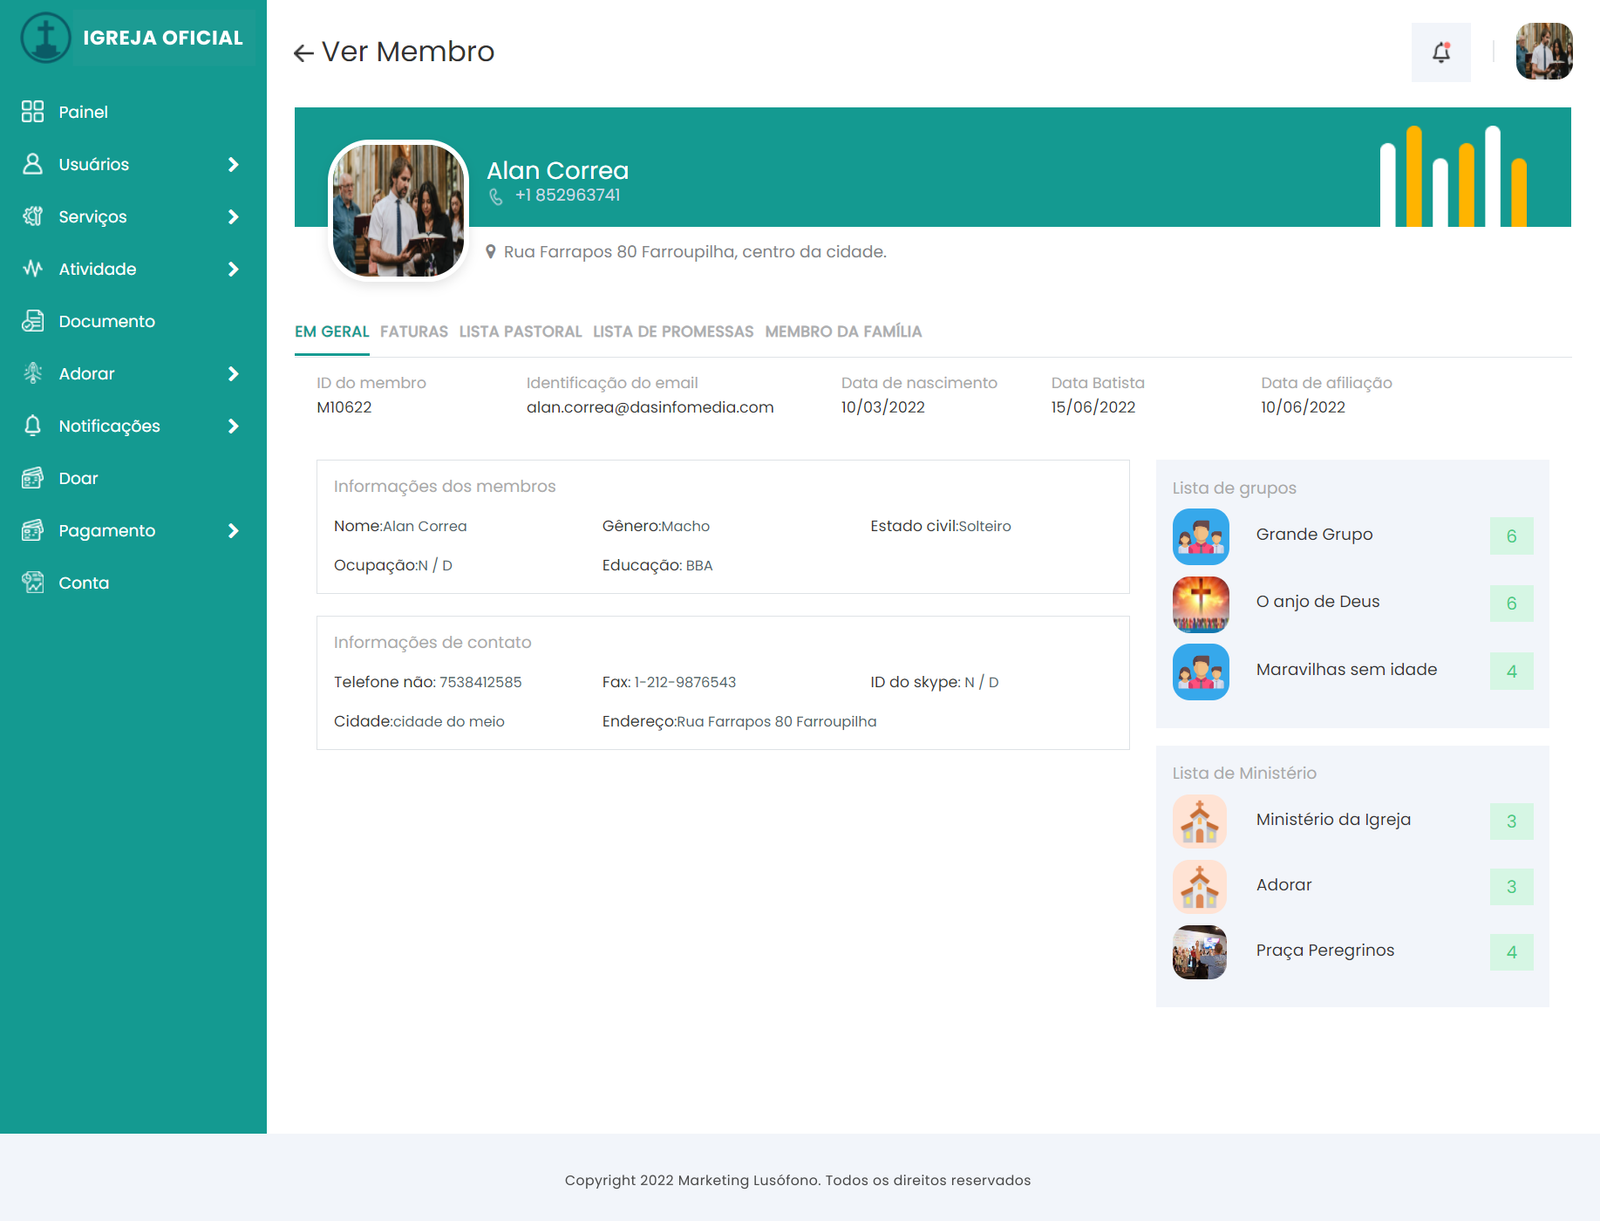
Task: Open the Lista Pastoral tab
Action: tap(520, 332)
